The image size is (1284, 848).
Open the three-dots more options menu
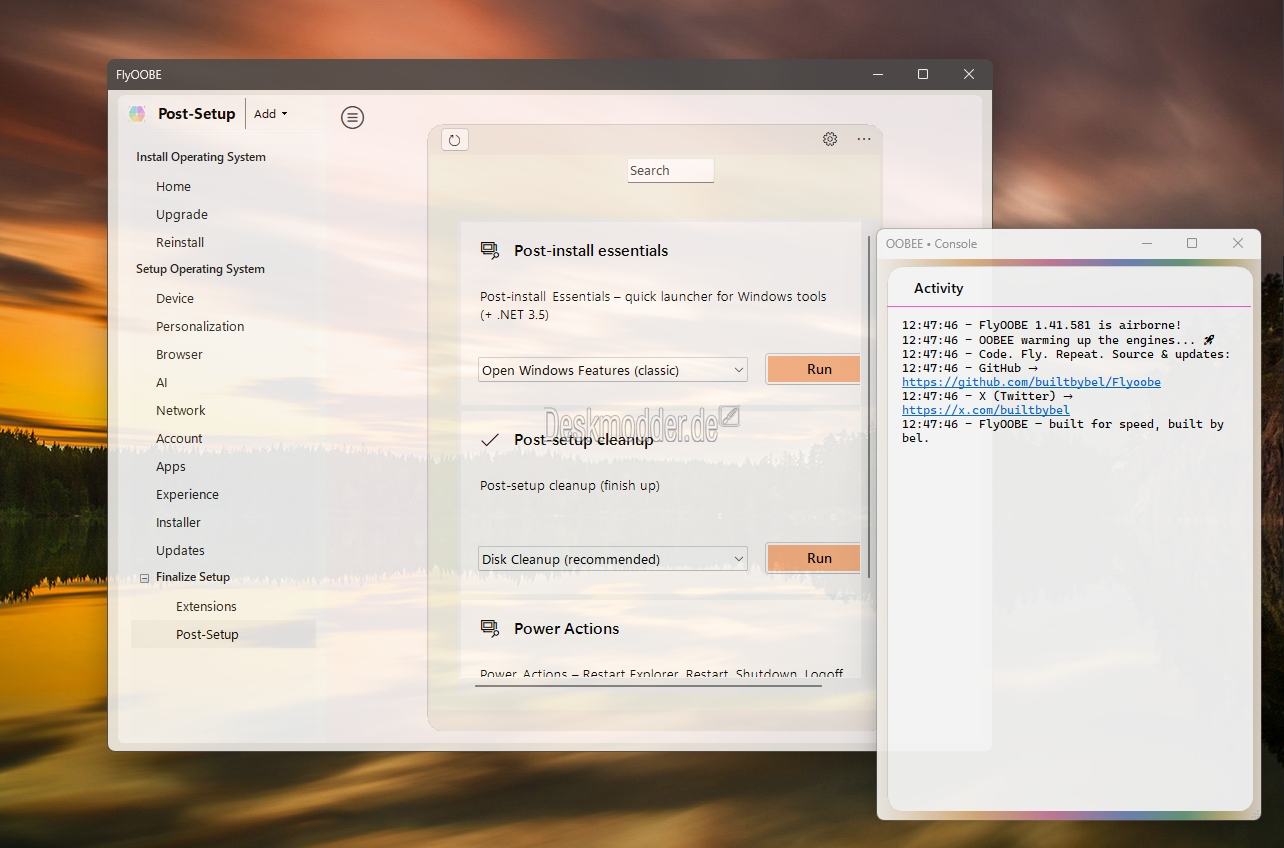point(864,139)
